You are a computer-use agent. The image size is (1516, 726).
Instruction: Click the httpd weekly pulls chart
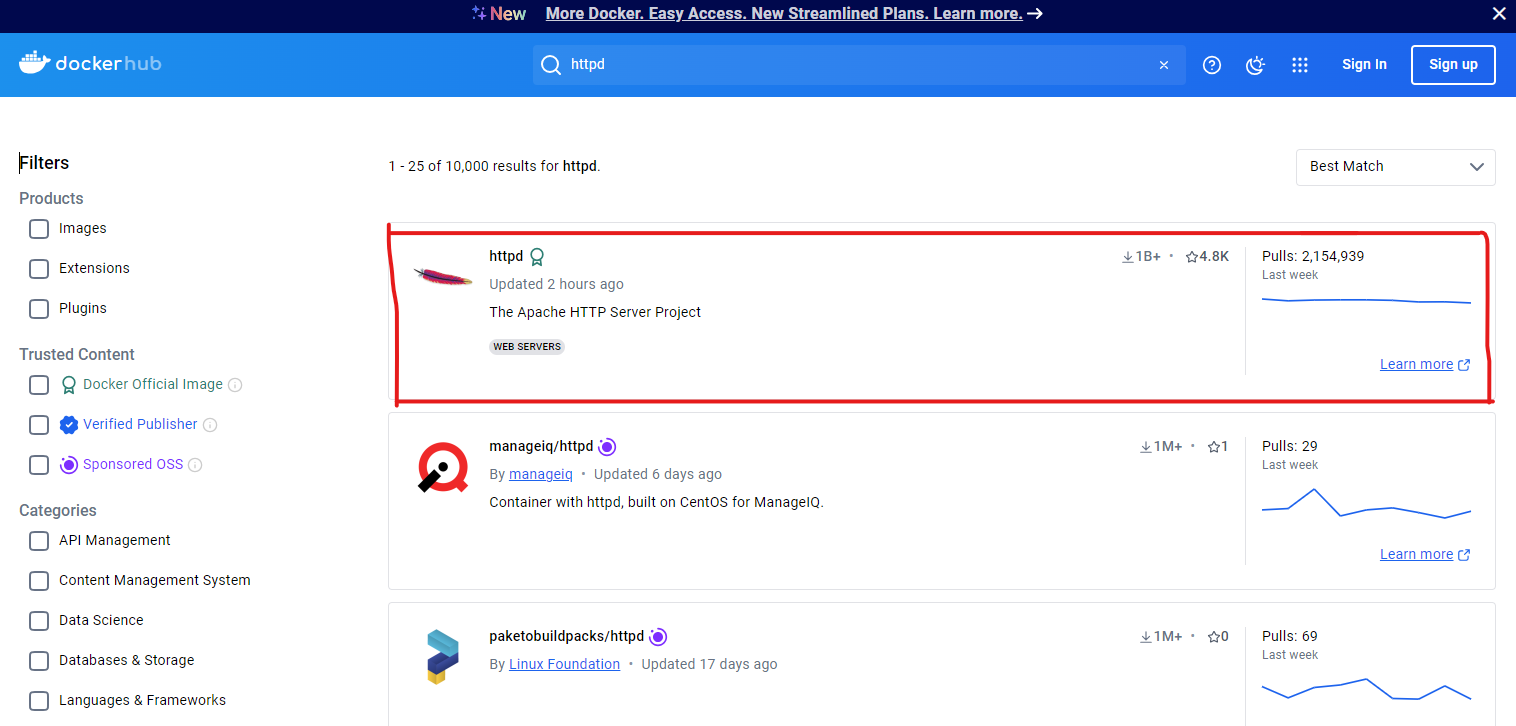[1366, 300]
